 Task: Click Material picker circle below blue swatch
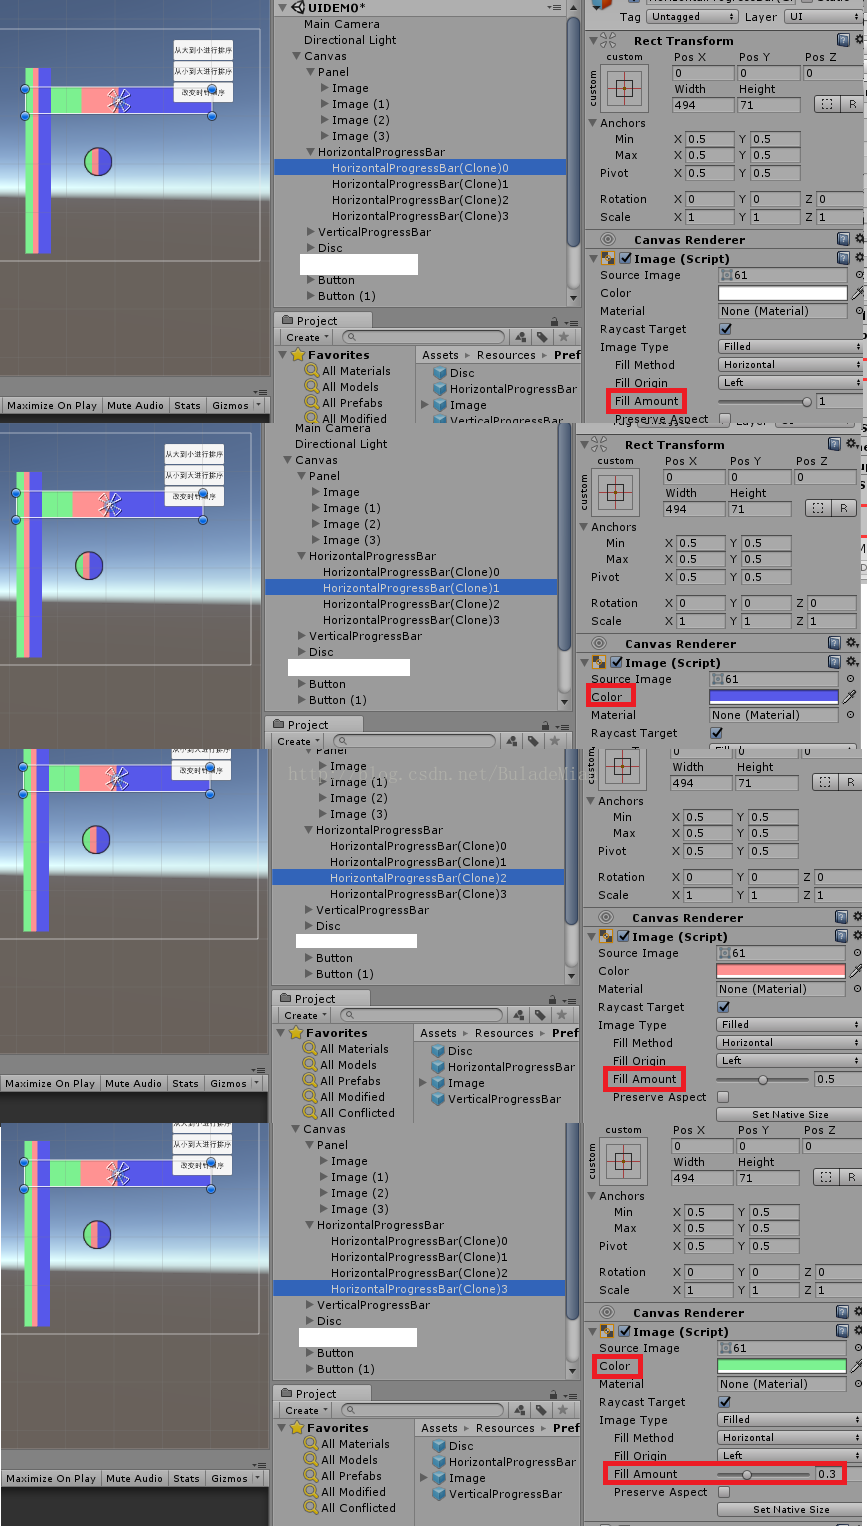point(850,715)
